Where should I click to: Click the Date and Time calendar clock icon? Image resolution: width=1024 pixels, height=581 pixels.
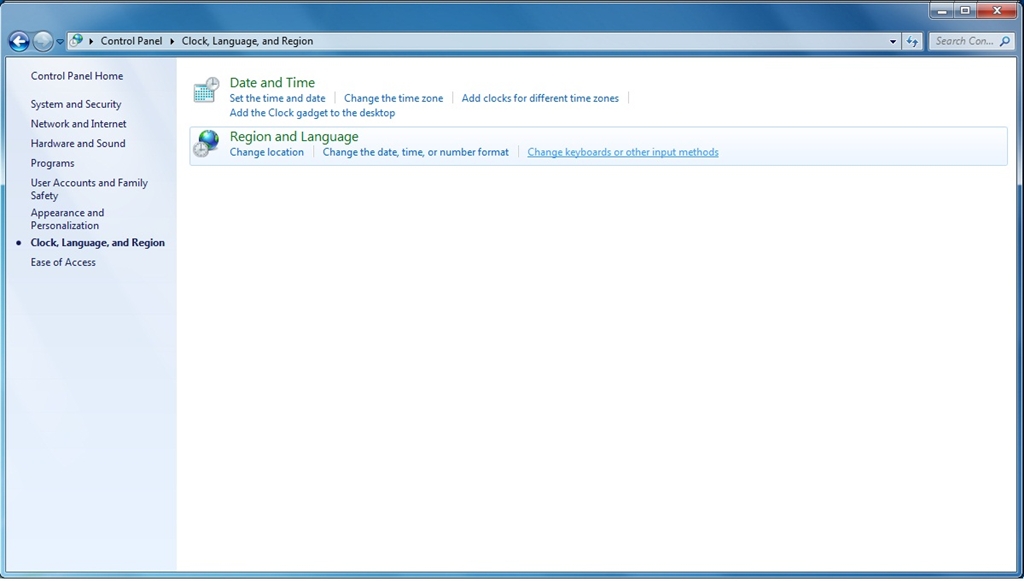206,90
